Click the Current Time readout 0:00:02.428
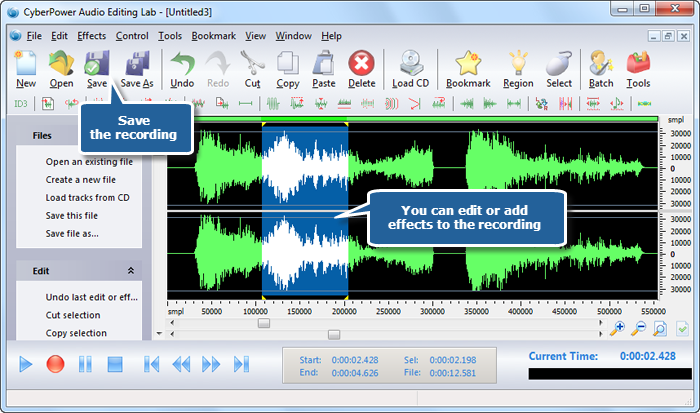Screen dimensions: 700x413 (x=647, y=356)
